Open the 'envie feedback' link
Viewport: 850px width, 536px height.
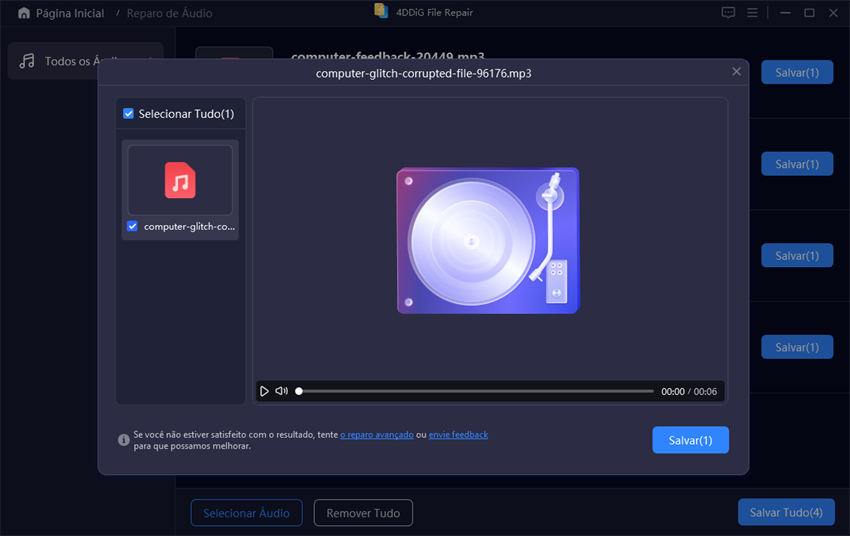coord(458,435)
